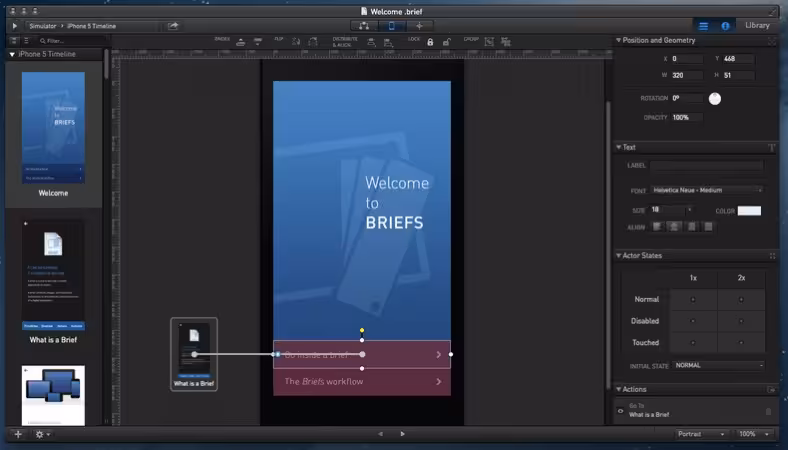Image resolution: width=788 pixels, height=450 pixels.
Task: Select the center text alignment button
Action: tap(674, 227)
